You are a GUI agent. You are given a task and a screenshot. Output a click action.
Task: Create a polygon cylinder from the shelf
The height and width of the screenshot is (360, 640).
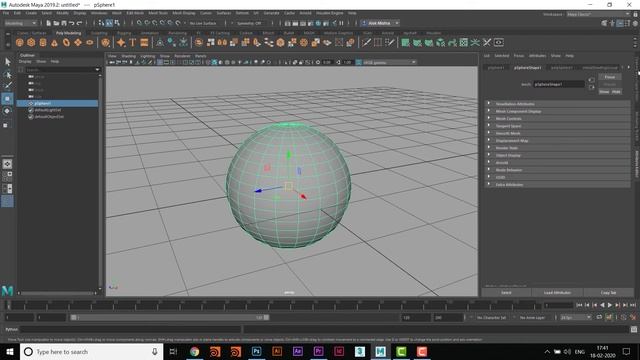coord(43,42)
